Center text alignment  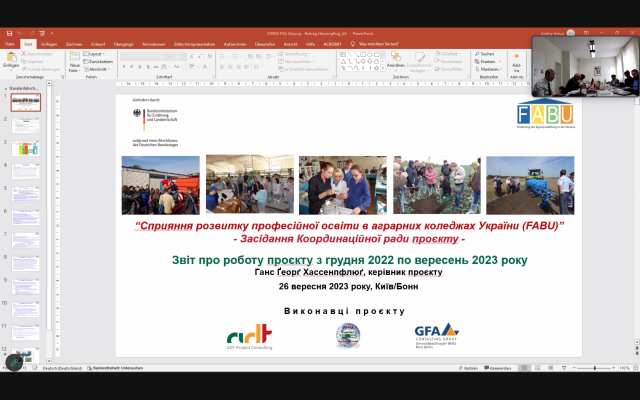[230, 67]
